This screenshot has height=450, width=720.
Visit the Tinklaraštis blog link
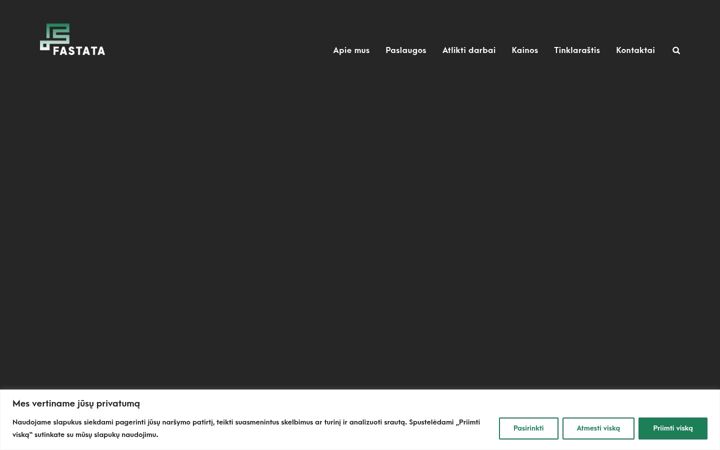pyautogui.click(x=577, y=51)
